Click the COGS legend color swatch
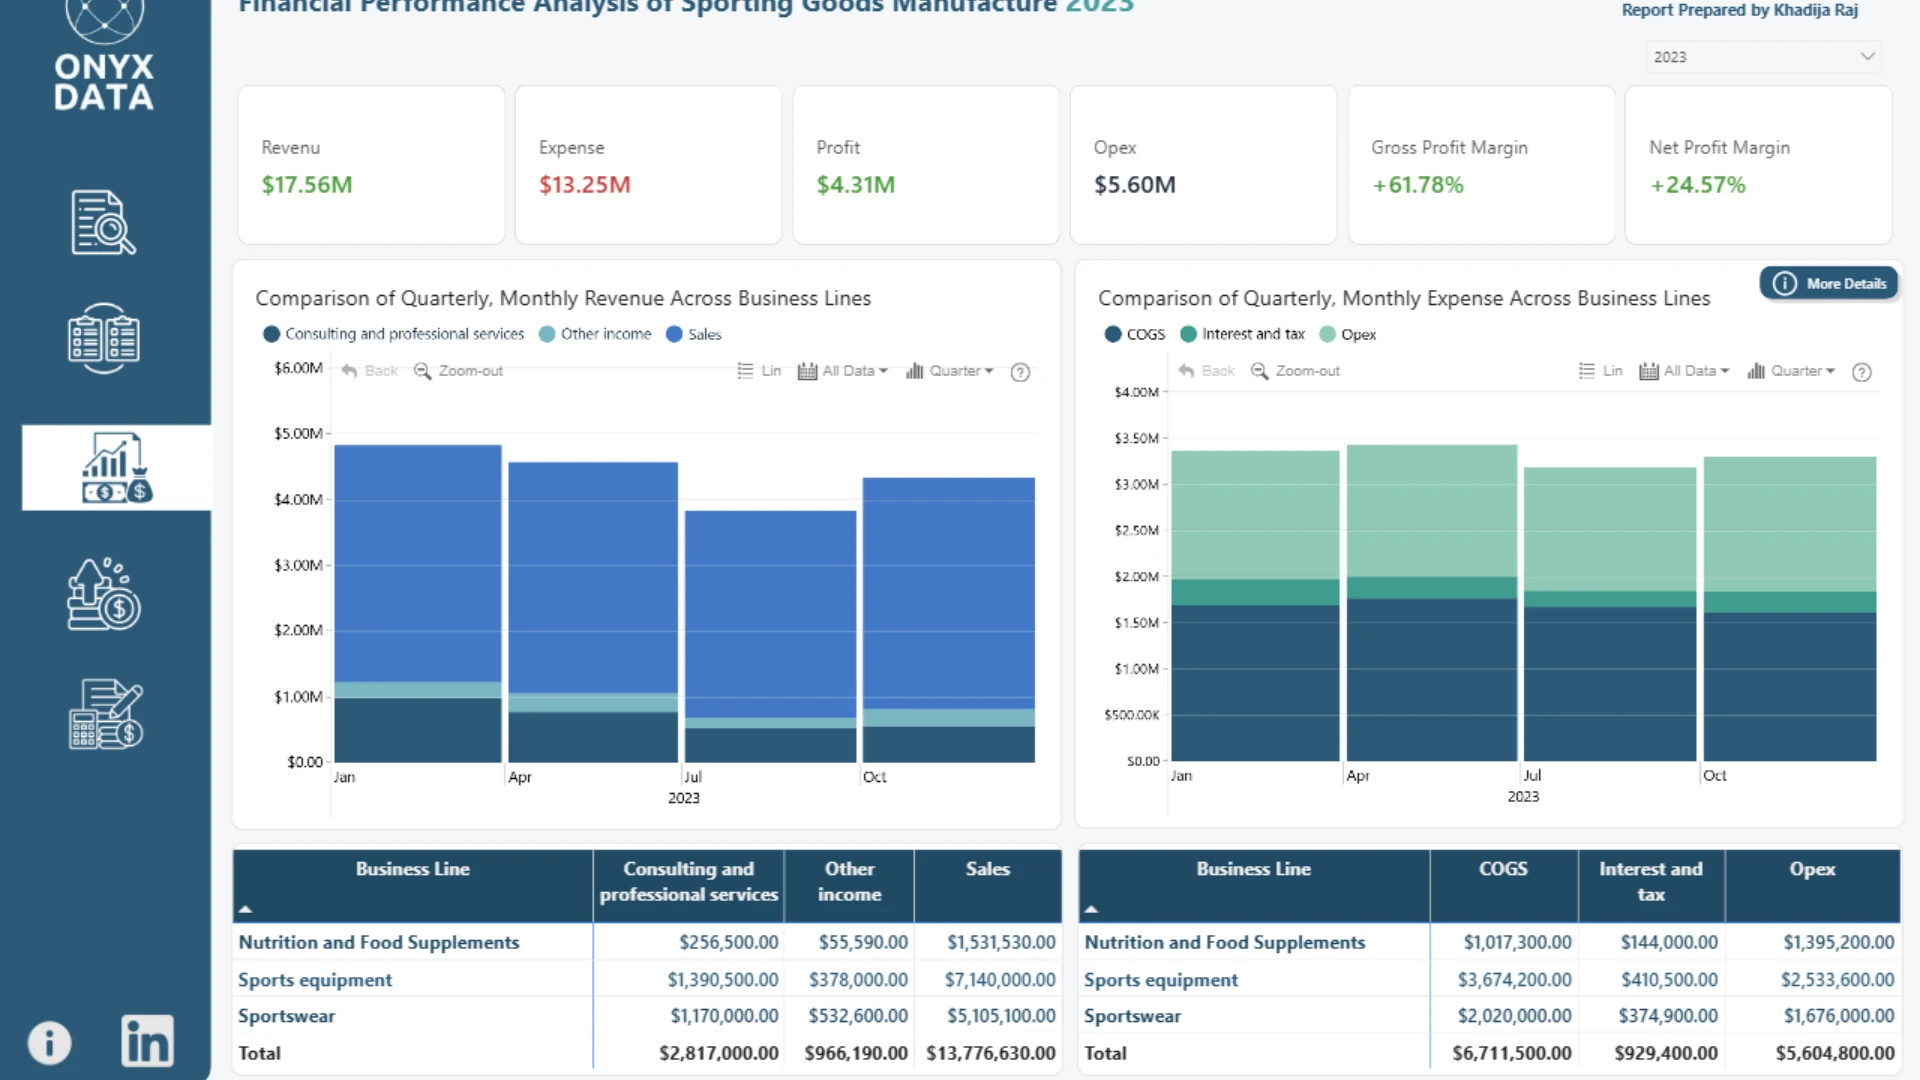Screen dimensions: 1920x1080 click(1113, 334)
